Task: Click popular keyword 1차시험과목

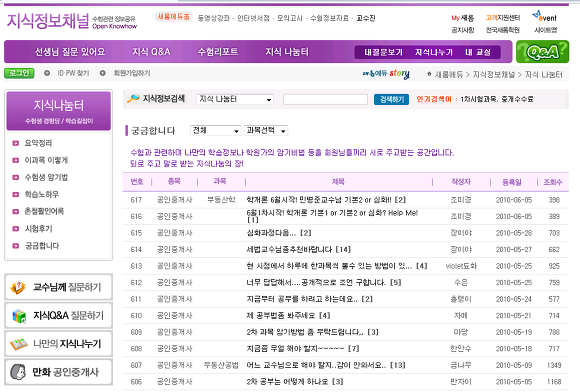Action: click(x=479, y=99)
